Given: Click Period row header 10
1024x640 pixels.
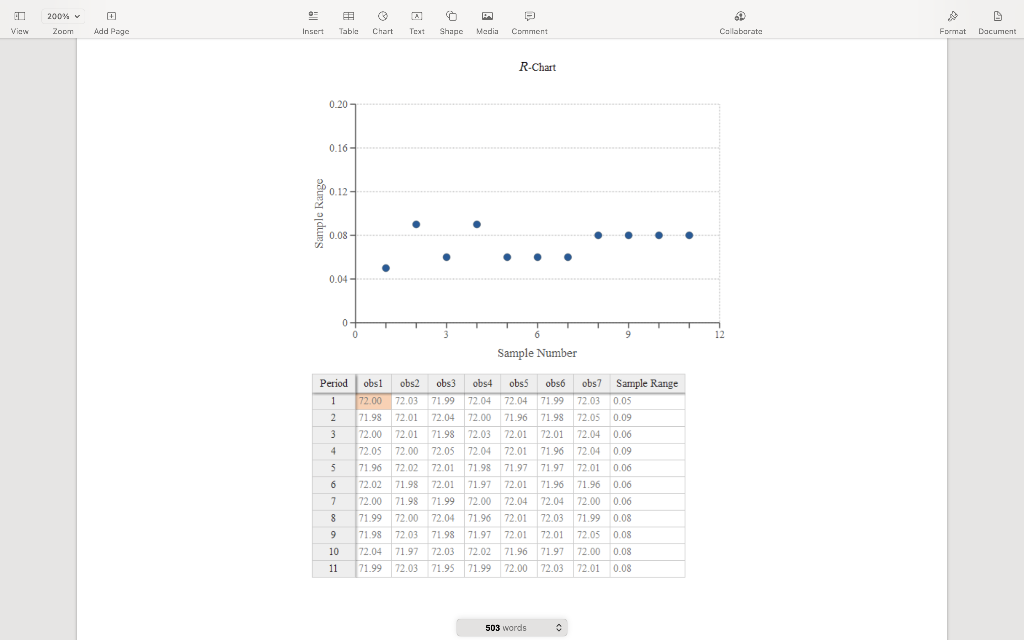Looking at the screenshot, I should [334, 552].
